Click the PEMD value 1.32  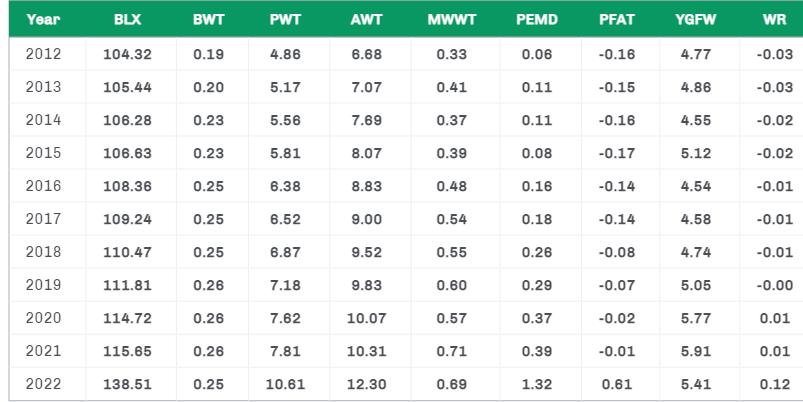click(536, 384)
